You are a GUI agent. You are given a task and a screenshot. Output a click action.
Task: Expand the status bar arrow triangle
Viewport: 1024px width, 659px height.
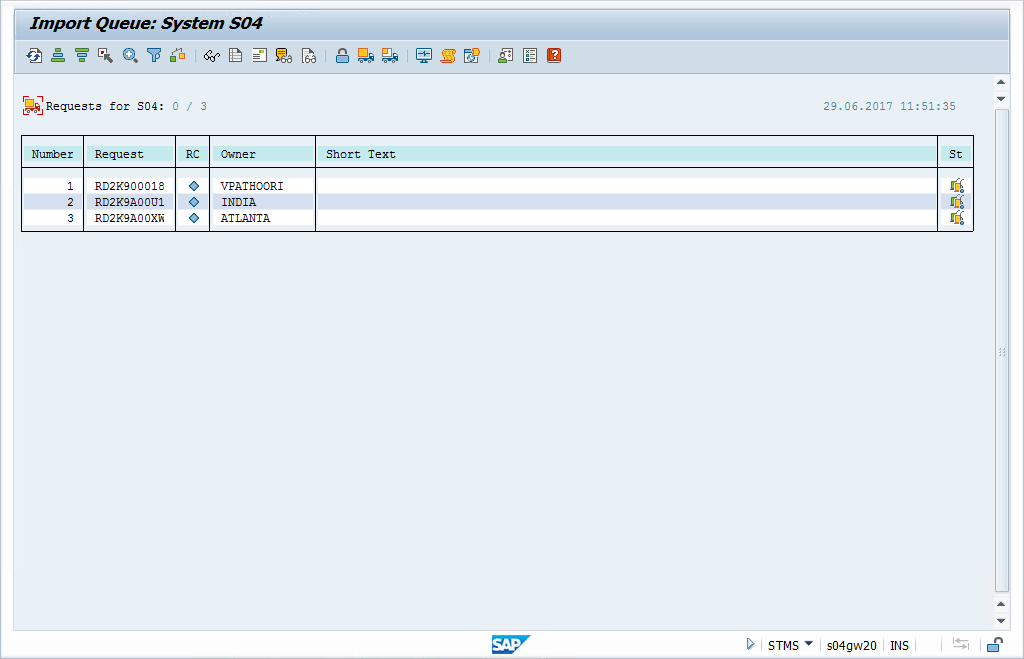coord(750,645)
